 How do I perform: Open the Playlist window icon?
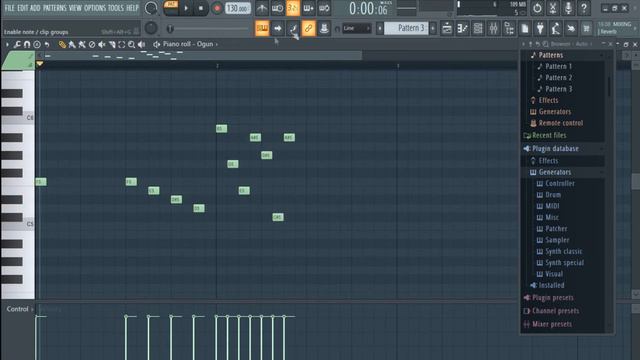click(447, 28)
